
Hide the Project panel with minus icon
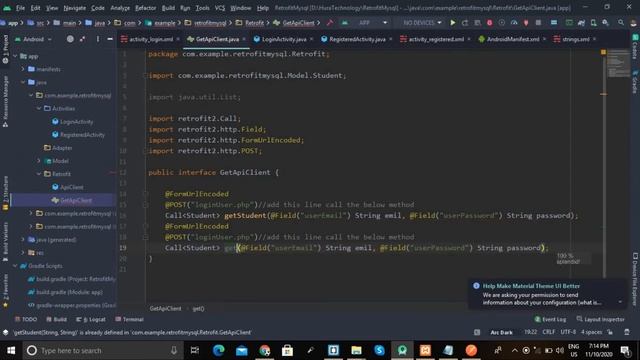point(110,39)
